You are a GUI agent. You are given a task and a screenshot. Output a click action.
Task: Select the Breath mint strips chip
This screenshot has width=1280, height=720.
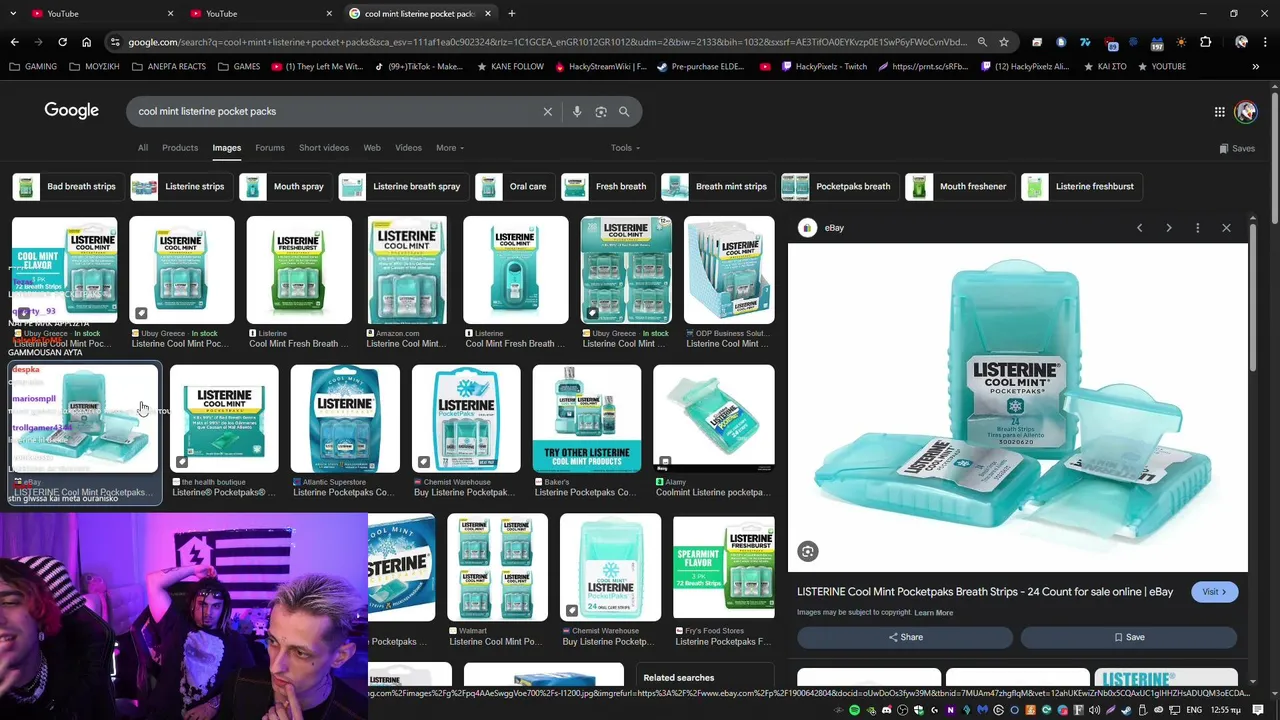tap(718, 186)
